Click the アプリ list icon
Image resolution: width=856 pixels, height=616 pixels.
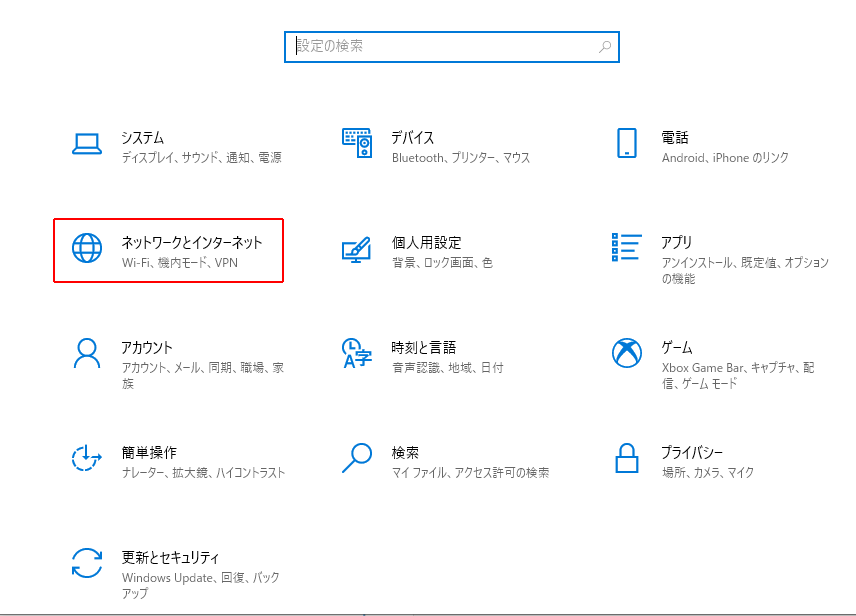[627, 249]
